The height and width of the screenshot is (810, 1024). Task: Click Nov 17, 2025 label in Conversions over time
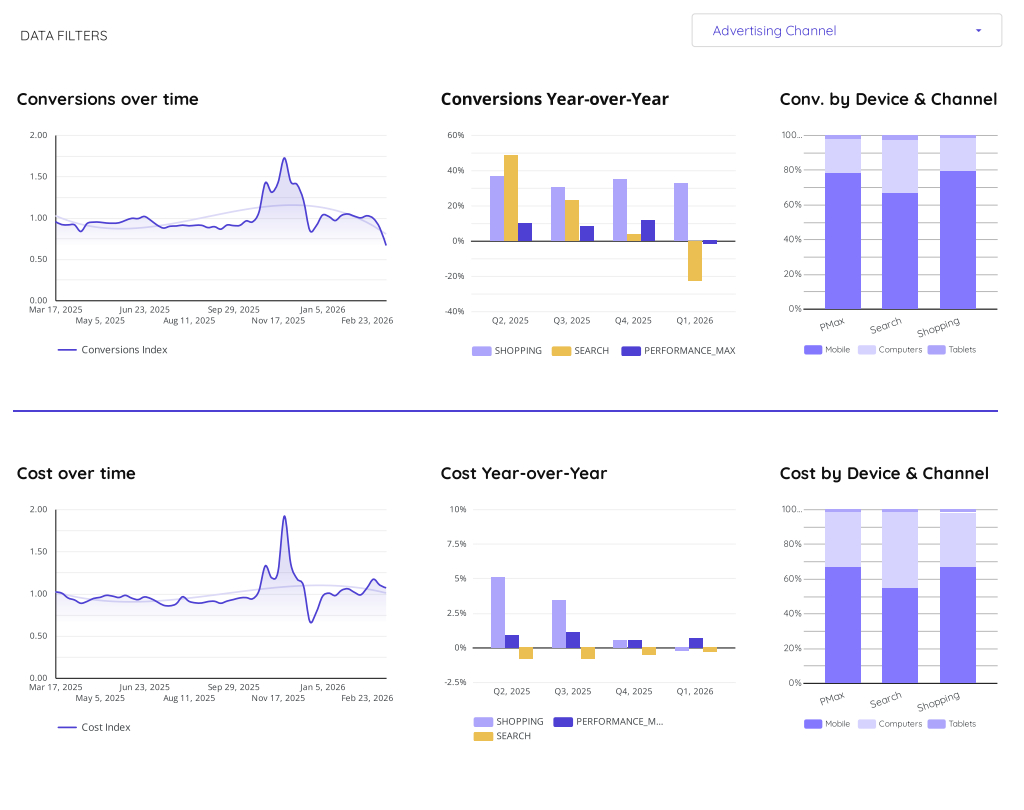coord(278,321)
